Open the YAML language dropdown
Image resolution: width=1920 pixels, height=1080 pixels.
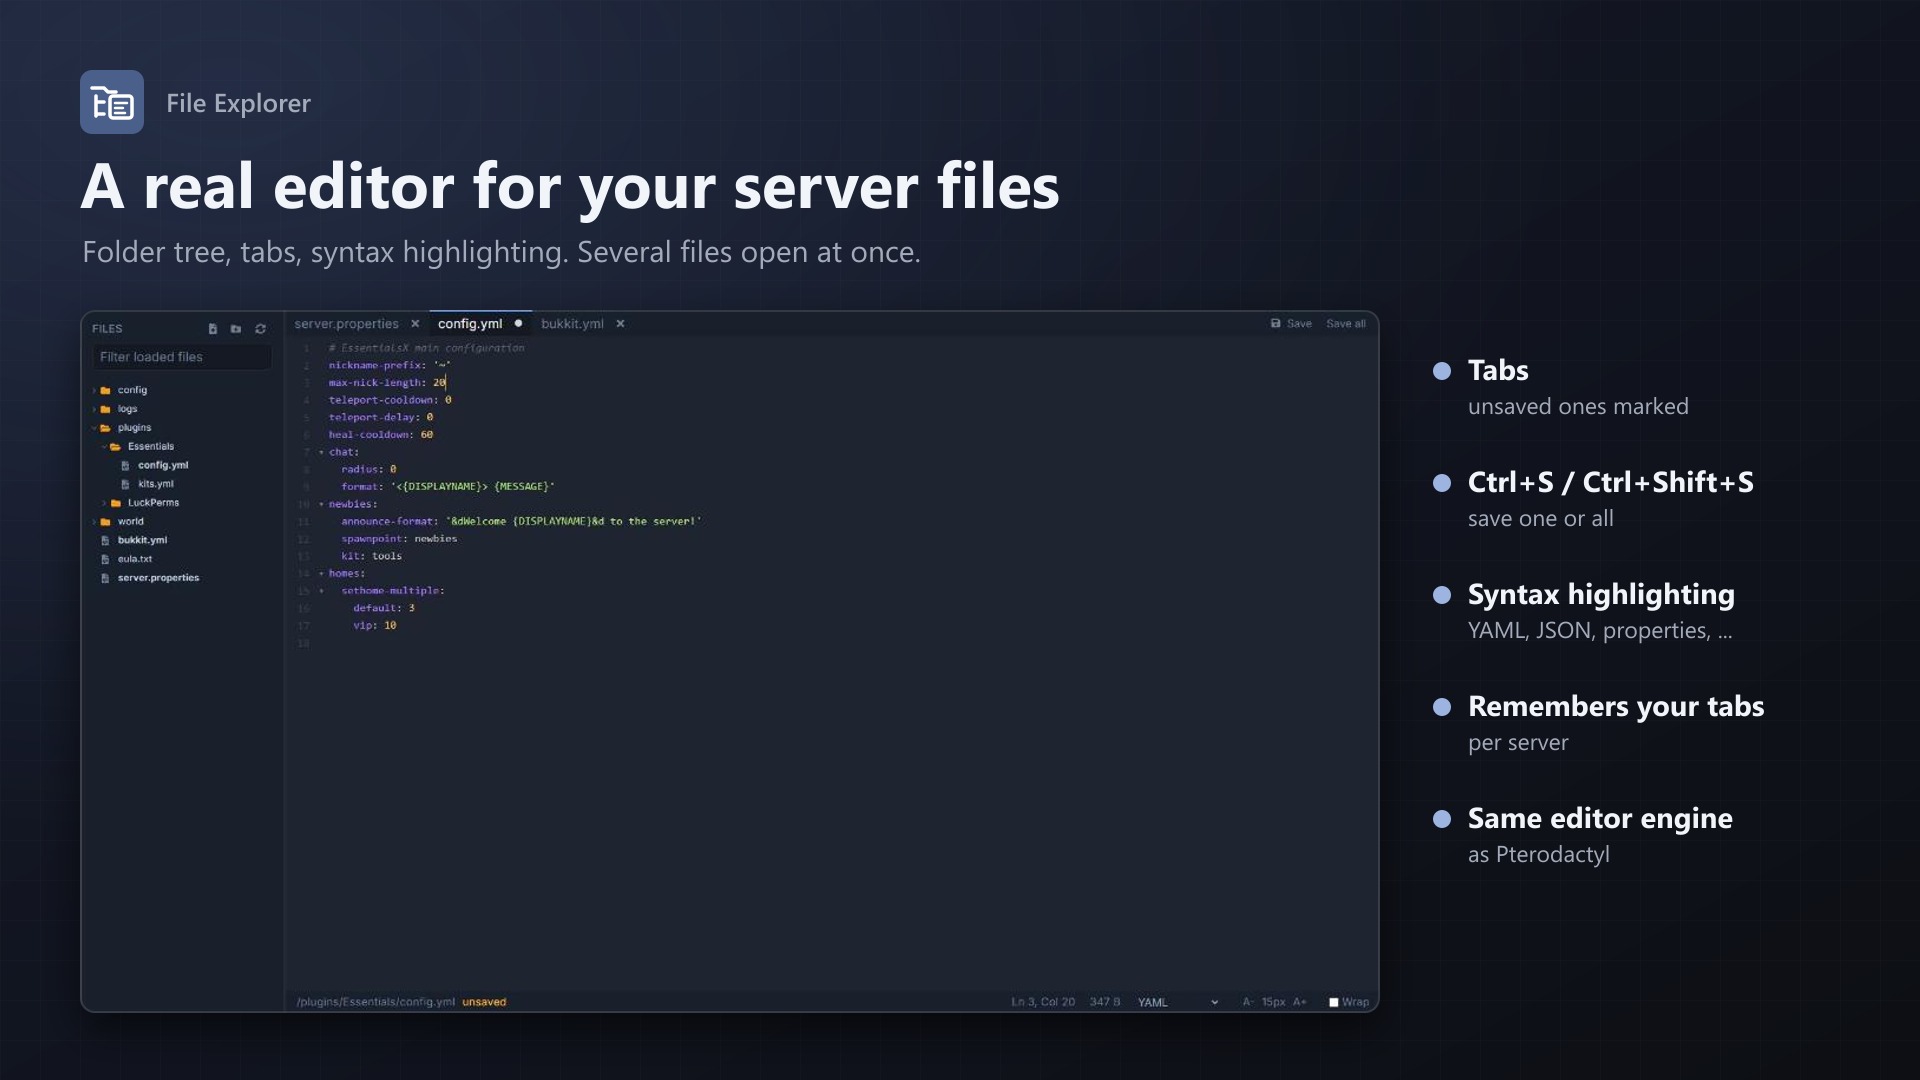(1177, 1002)
